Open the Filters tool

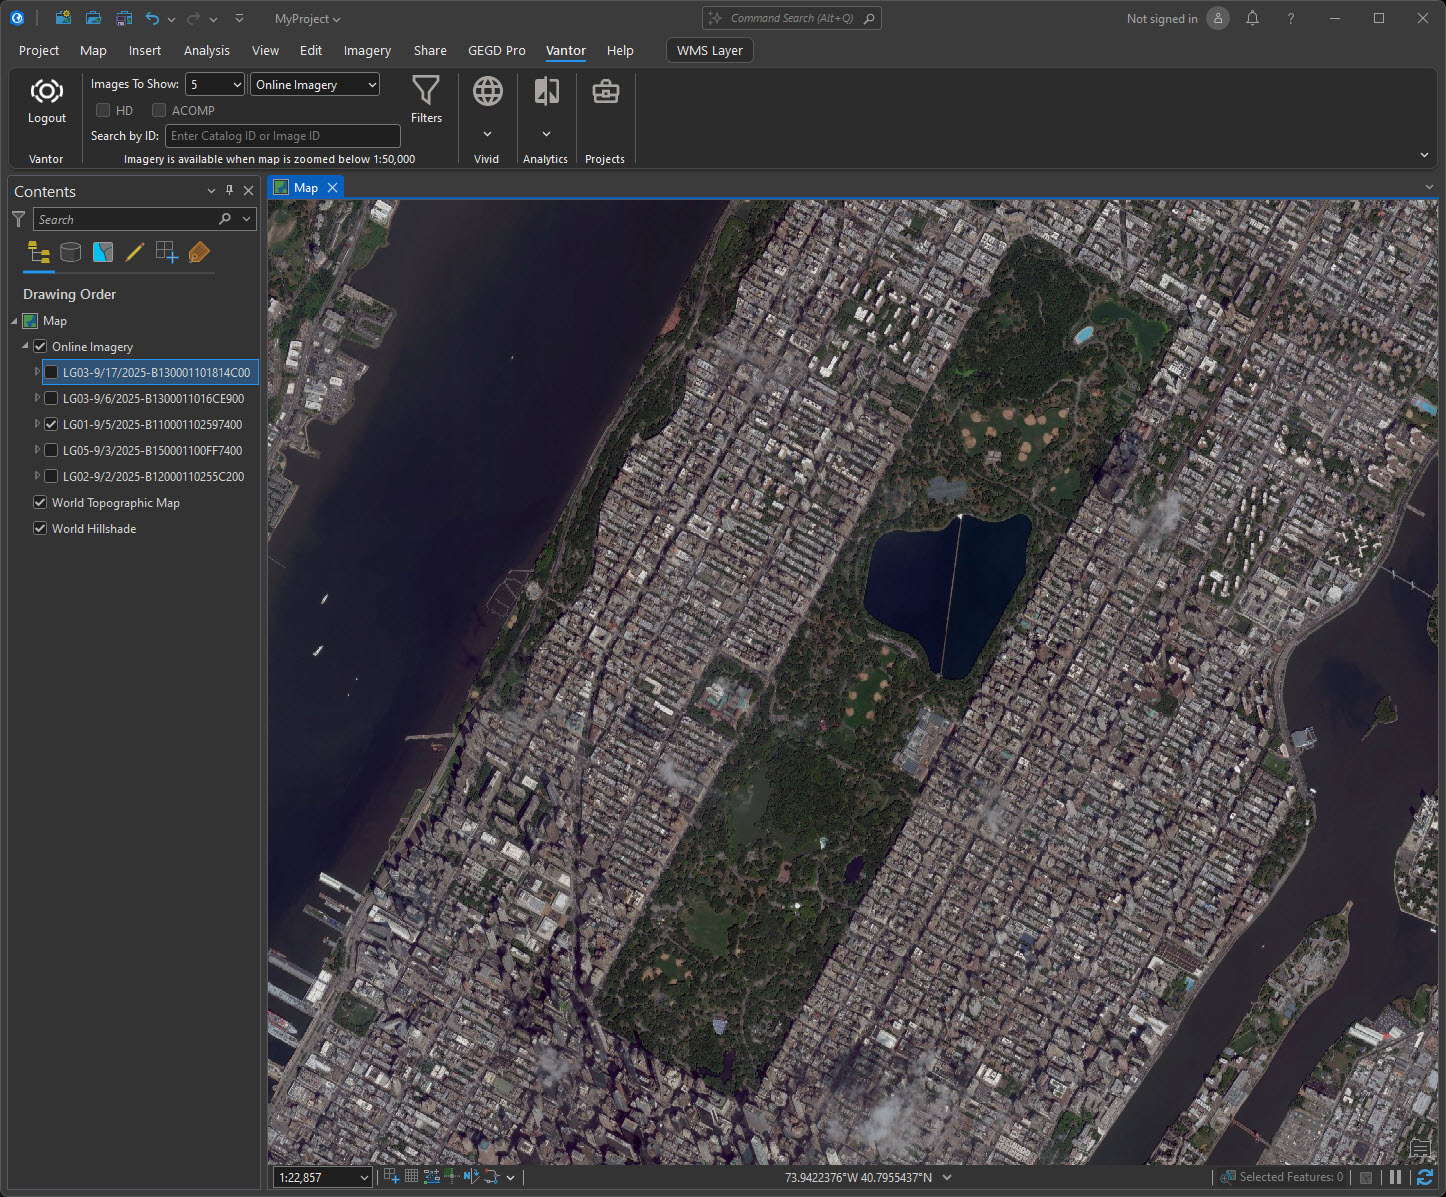pos(426,92)
